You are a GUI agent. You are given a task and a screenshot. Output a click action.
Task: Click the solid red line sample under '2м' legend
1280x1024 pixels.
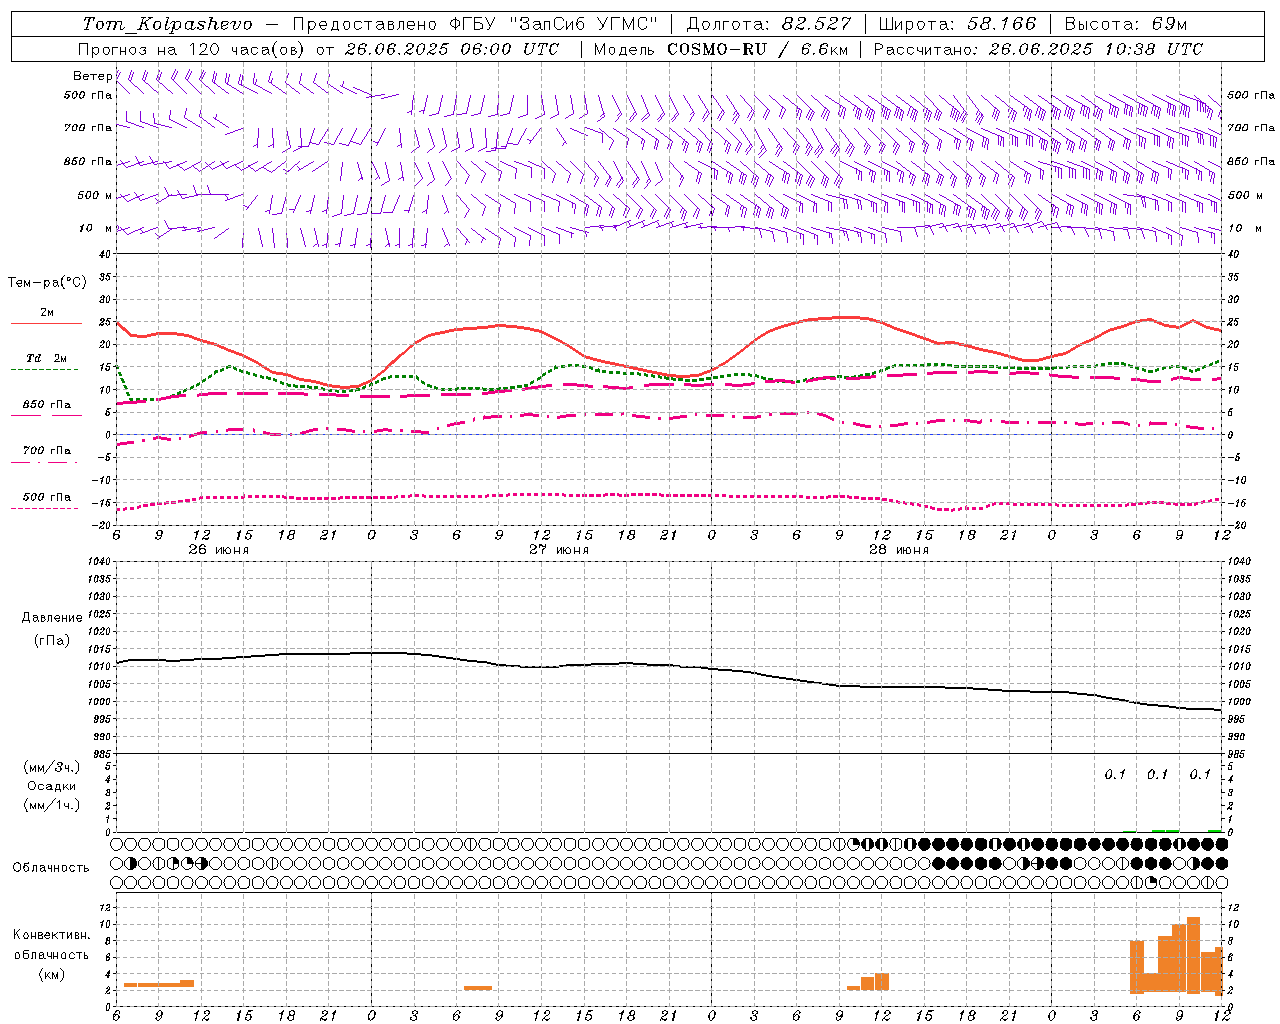click(x=46, y=324)
